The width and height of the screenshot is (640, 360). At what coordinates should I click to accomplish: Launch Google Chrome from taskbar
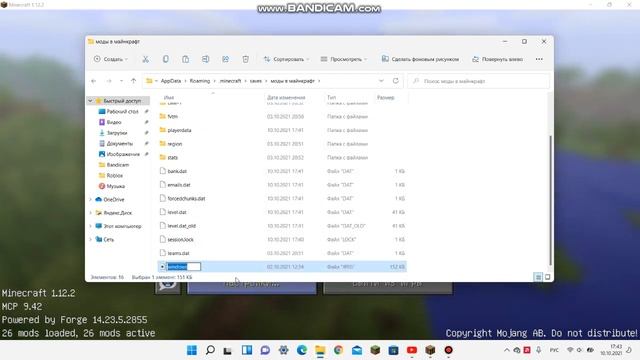point(338,350)
